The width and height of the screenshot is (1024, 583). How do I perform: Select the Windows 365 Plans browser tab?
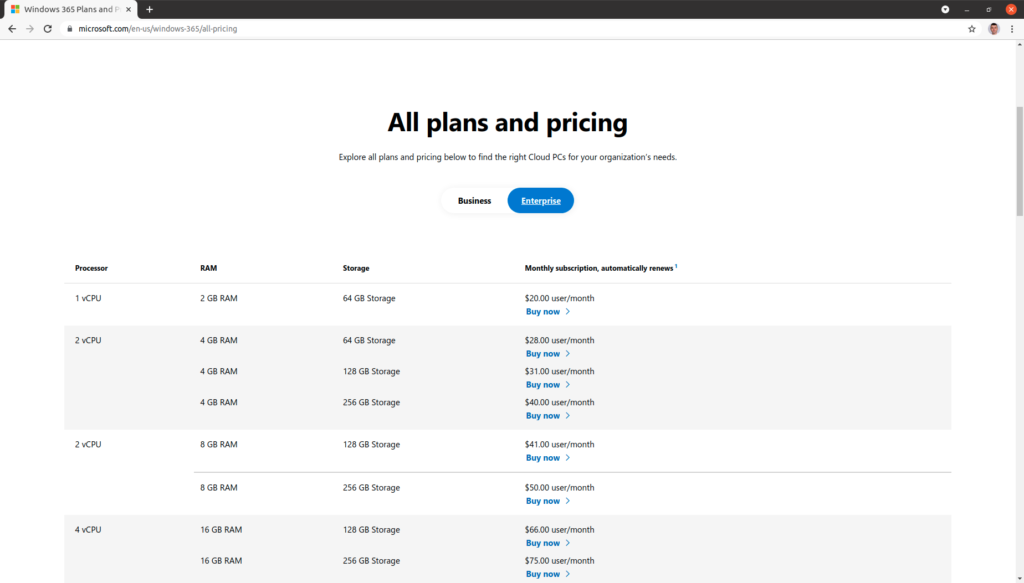point(71,10)
